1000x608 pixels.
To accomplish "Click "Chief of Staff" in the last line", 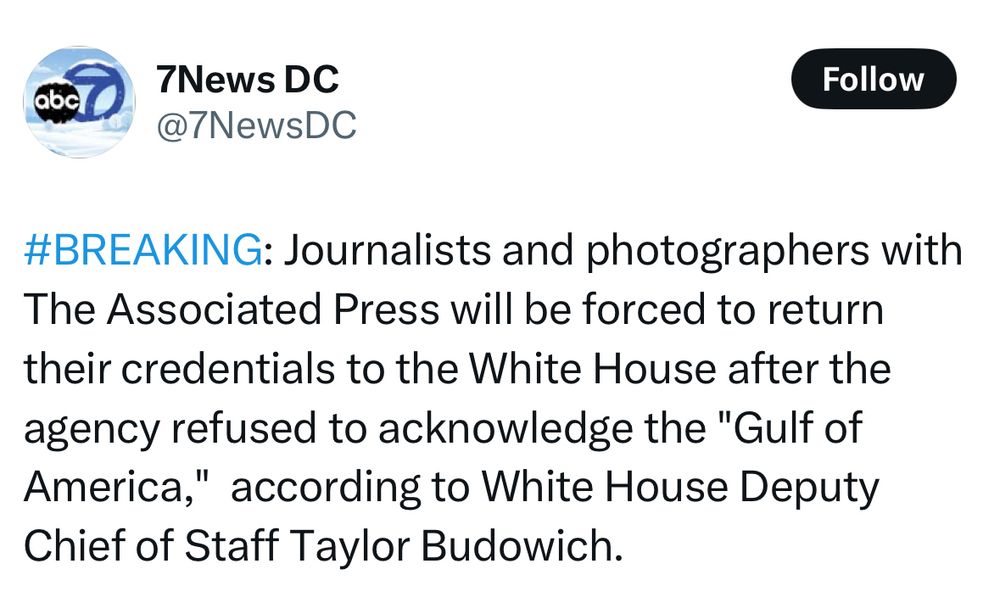I will point(151,546).
